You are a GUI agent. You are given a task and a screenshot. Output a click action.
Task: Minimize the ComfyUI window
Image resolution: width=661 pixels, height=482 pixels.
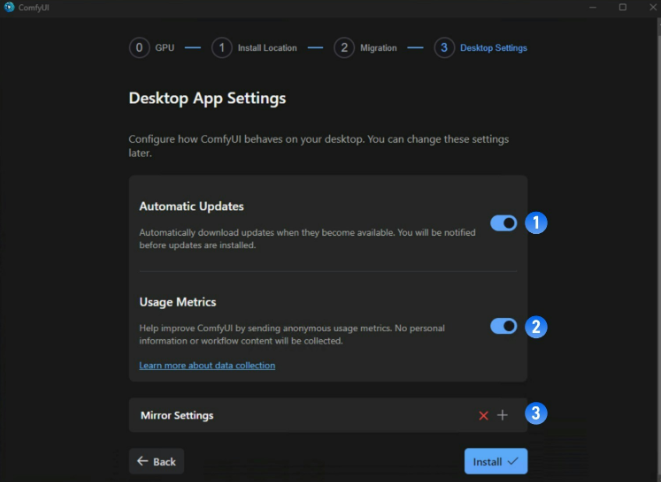pyautogui.click(x=595, y=7)
